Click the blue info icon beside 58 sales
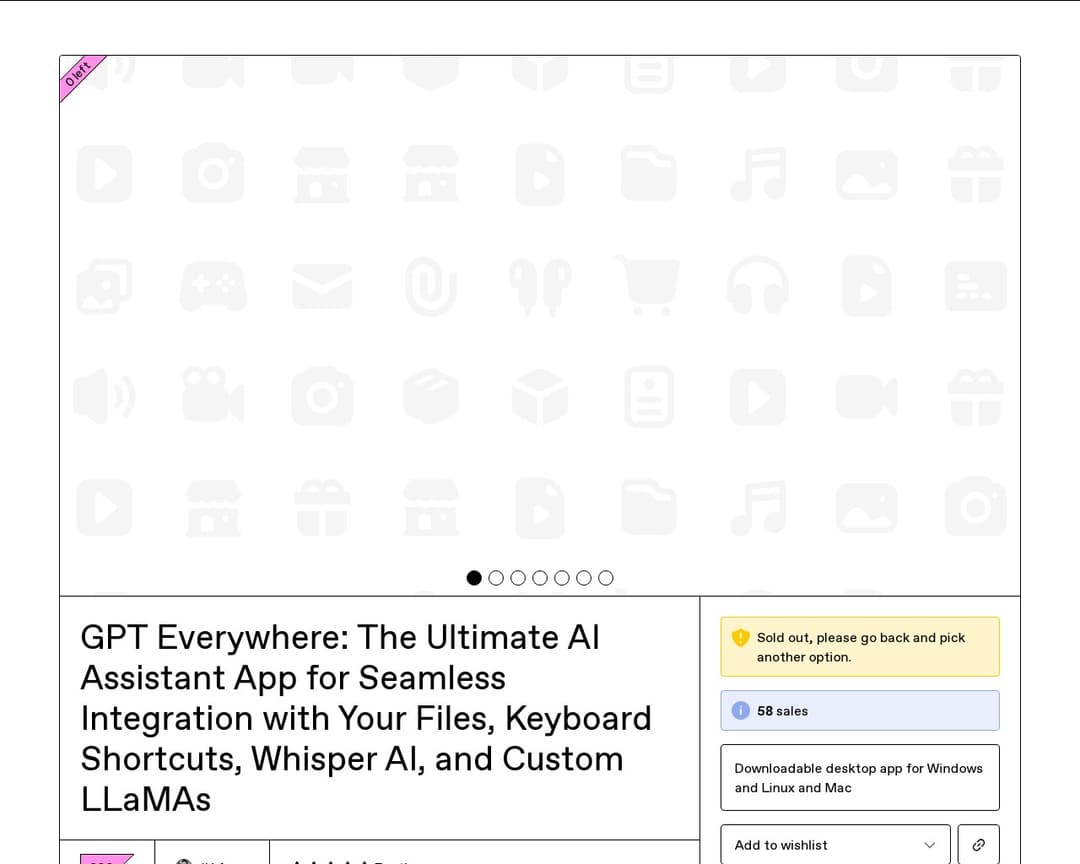1080x864 pixels. (740, 710)
